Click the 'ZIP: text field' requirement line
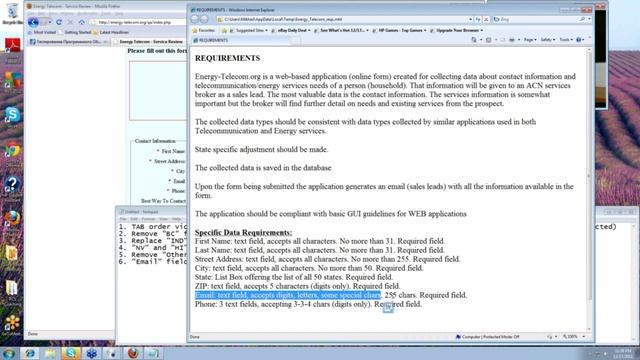 coord(298,286)
